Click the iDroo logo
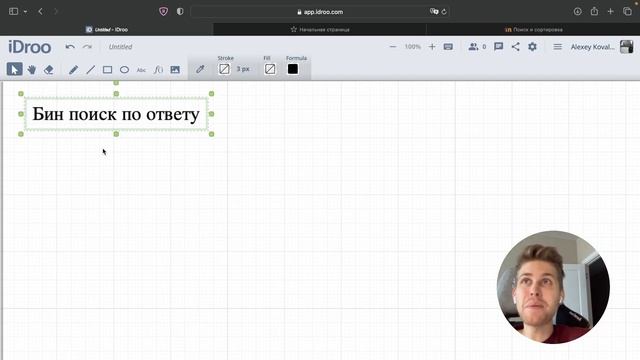This screenshot has width=640, height=360. [x=29, y=47]
